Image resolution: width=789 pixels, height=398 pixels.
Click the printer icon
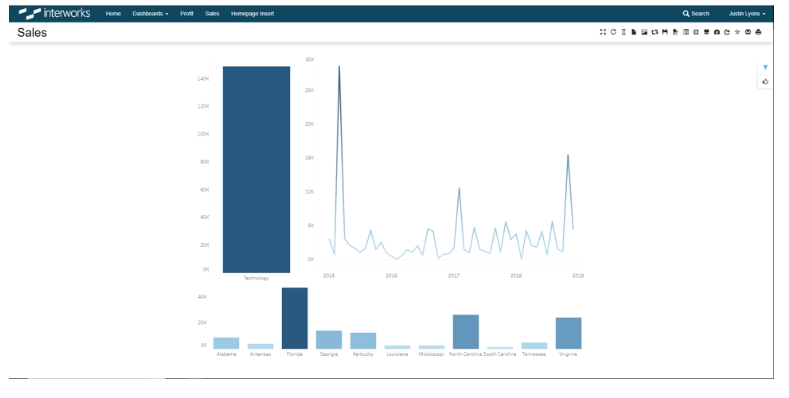[758, 32]
